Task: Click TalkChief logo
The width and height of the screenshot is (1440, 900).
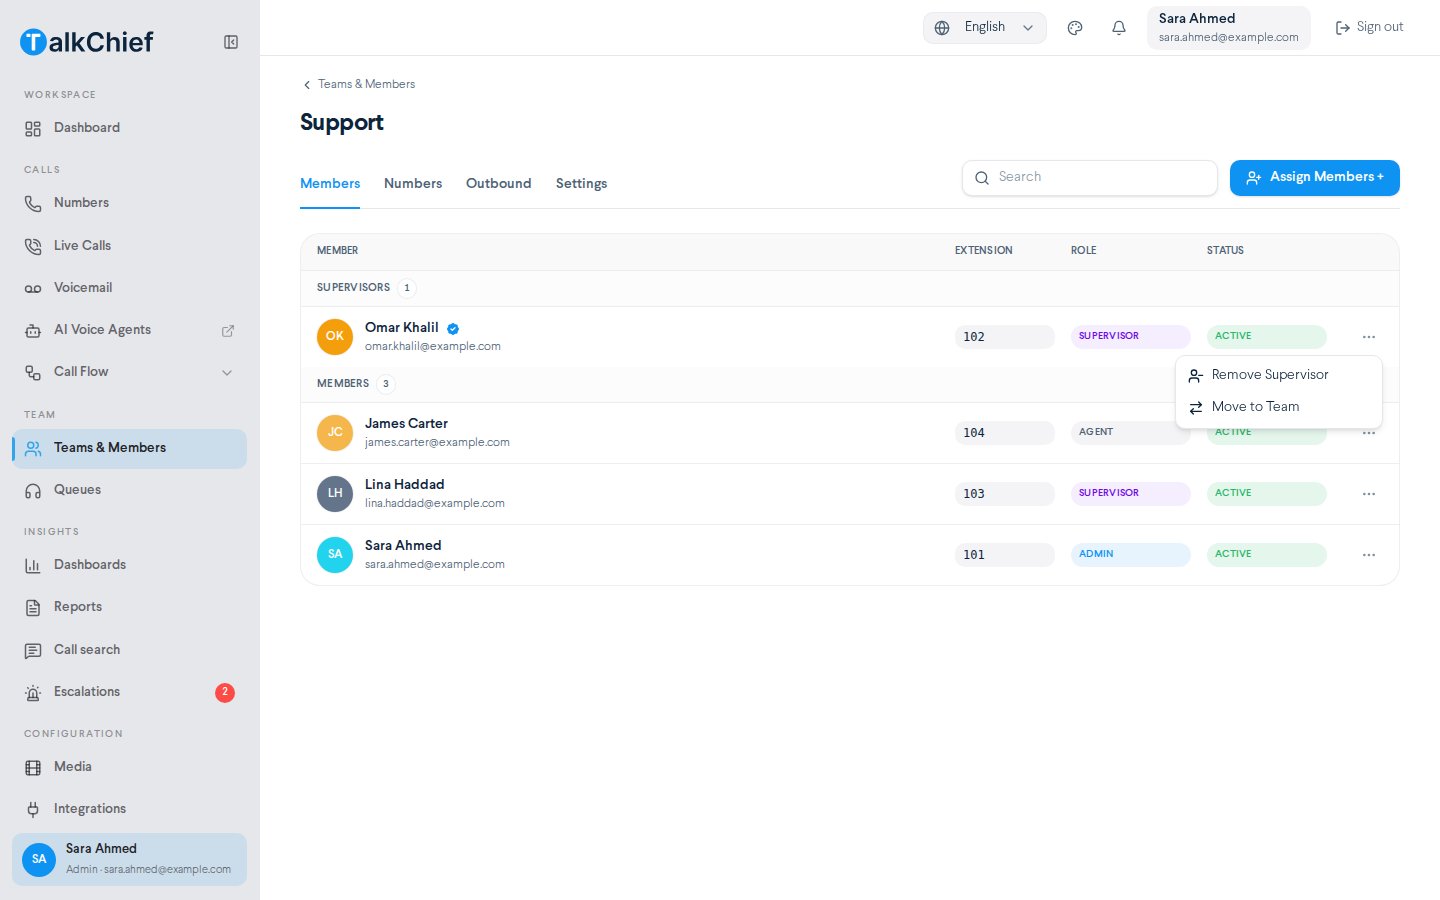Action: [87, 42]
